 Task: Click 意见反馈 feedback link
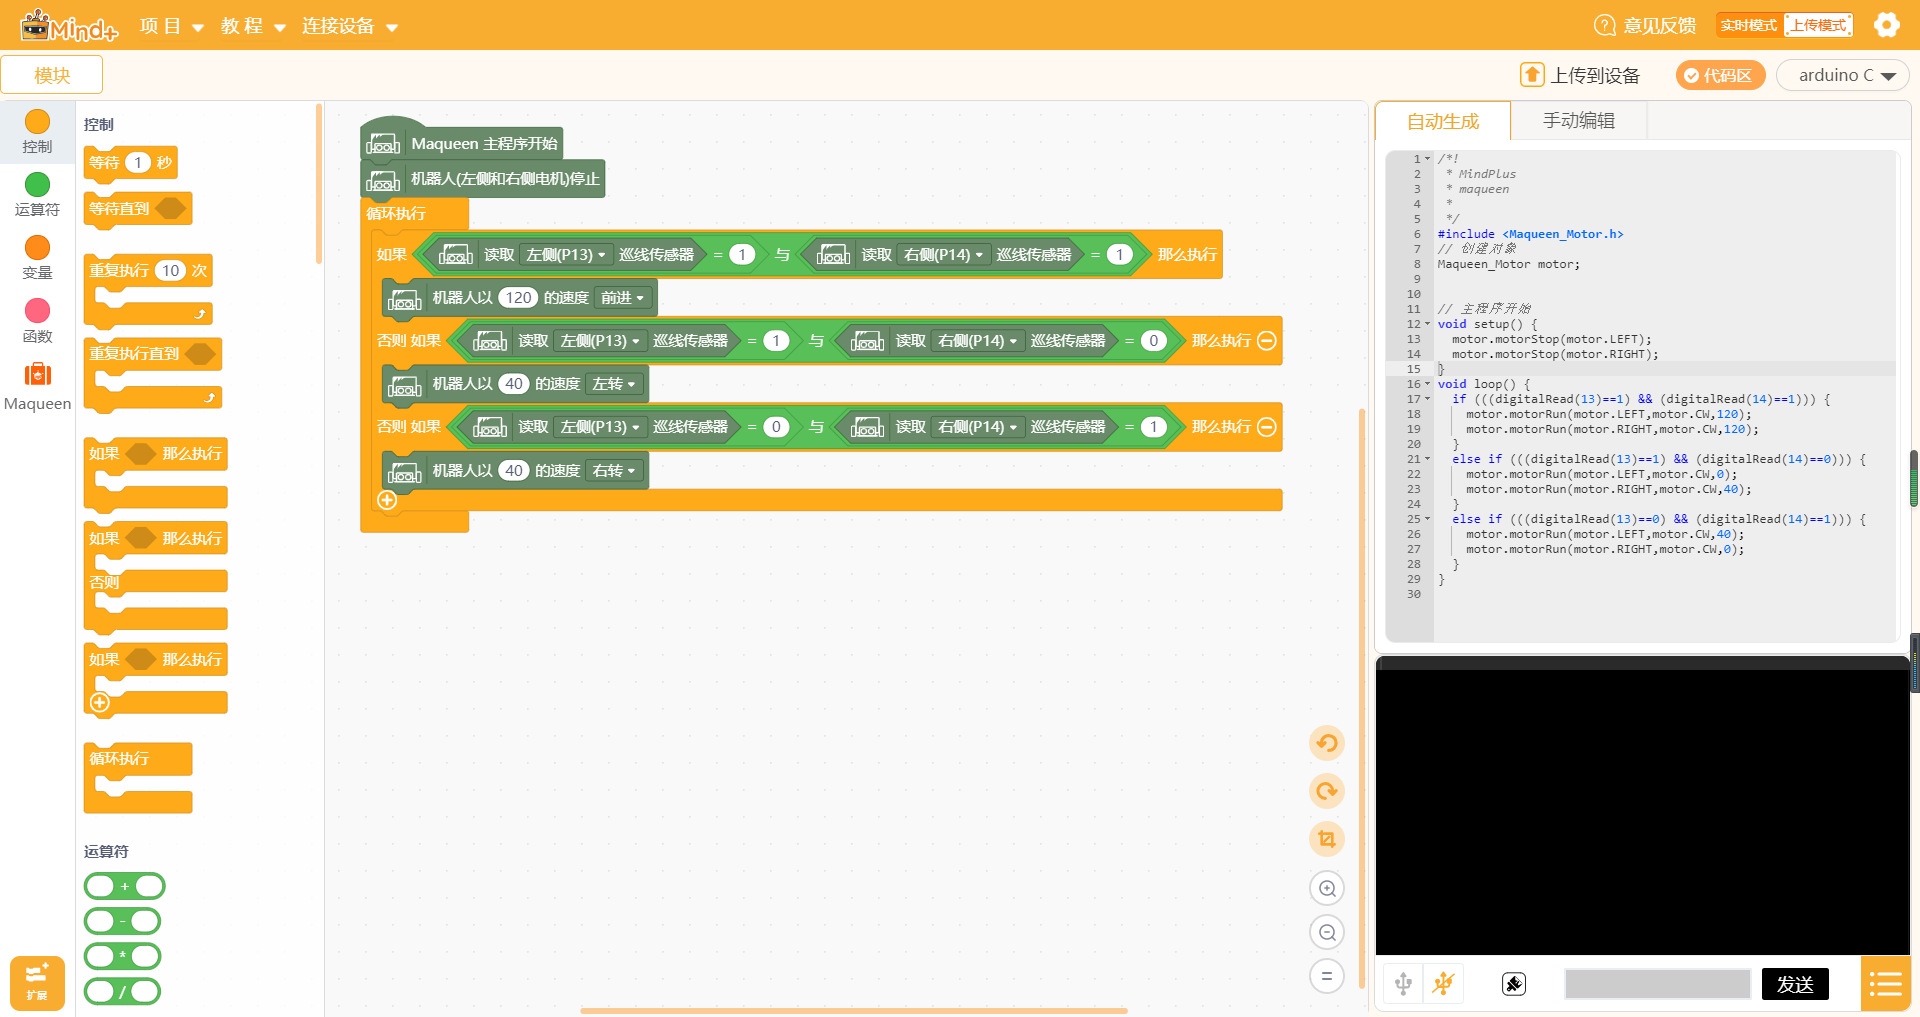(x=1659, y=26)
